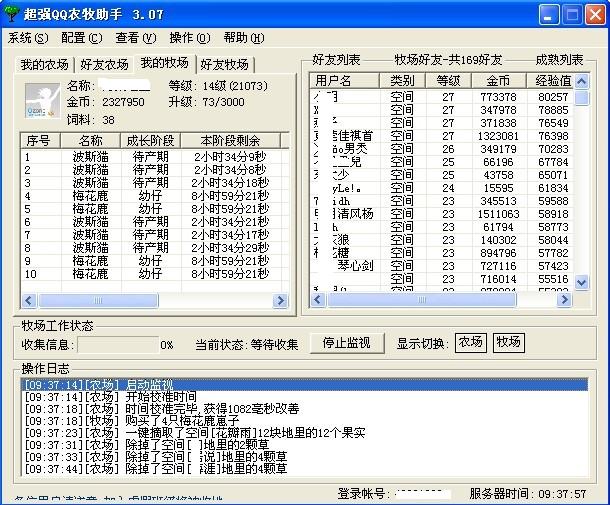The height and width of the screenshot is (505, 610).
Task: Click scroll-left arrow of friend list
Action: (318, 299)
